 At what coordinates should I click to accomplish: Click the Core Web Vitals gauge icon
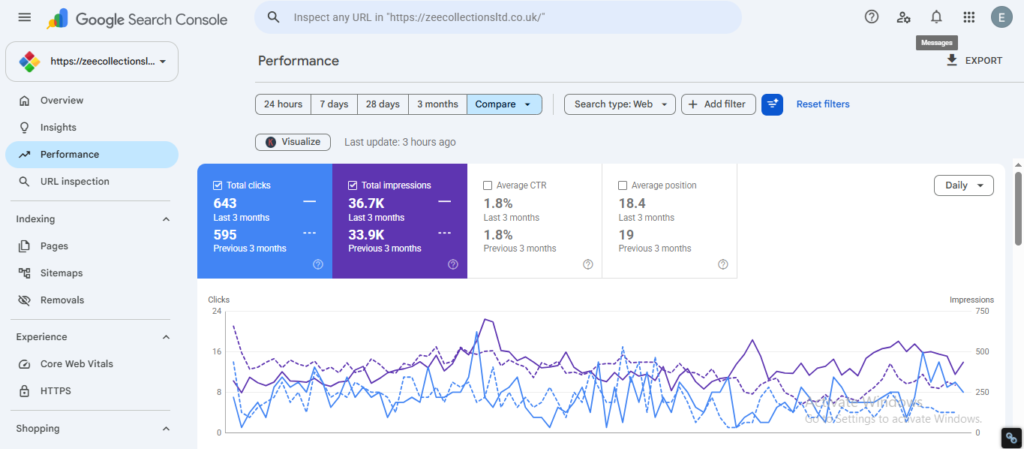pos(24,364)
